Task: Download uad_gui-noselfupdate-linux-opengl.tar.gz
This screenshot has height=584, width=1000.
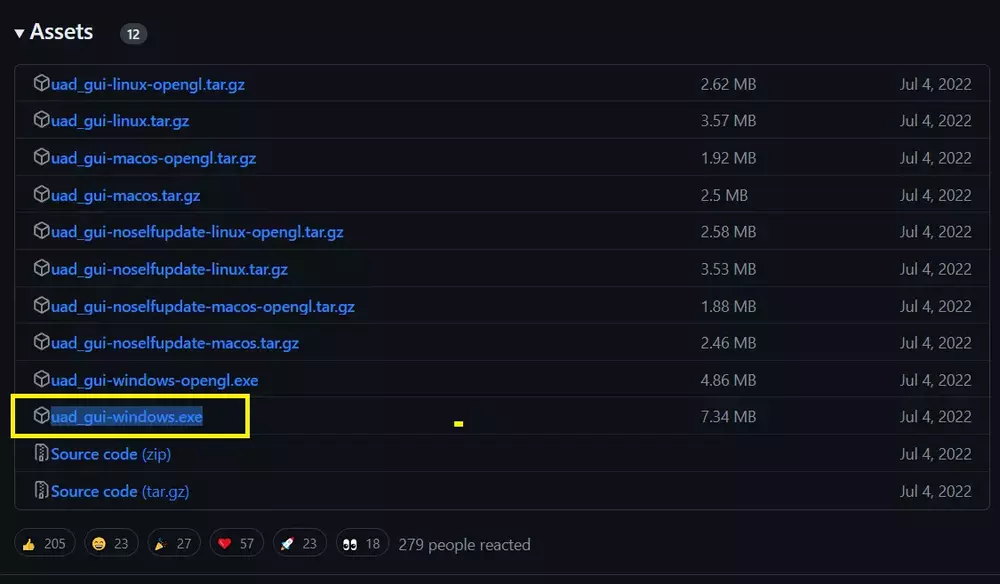Action: [197, 232]
